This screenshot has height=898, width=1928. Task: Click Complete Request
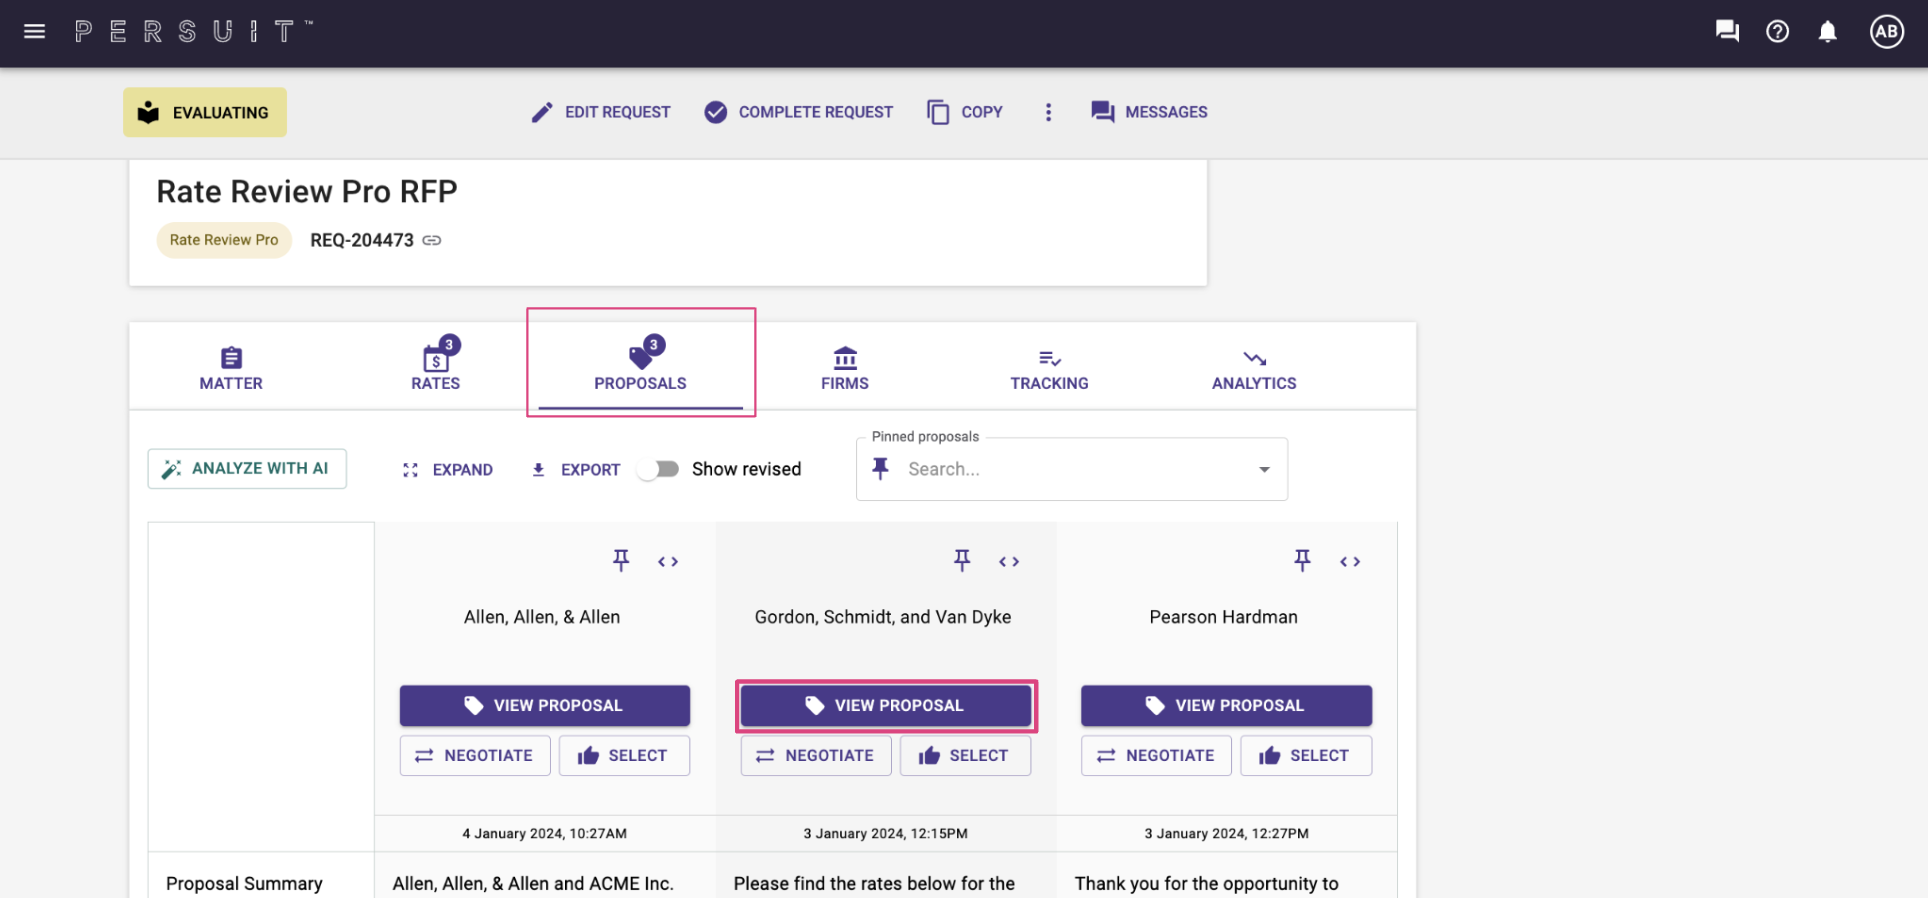tap(798, 112)
